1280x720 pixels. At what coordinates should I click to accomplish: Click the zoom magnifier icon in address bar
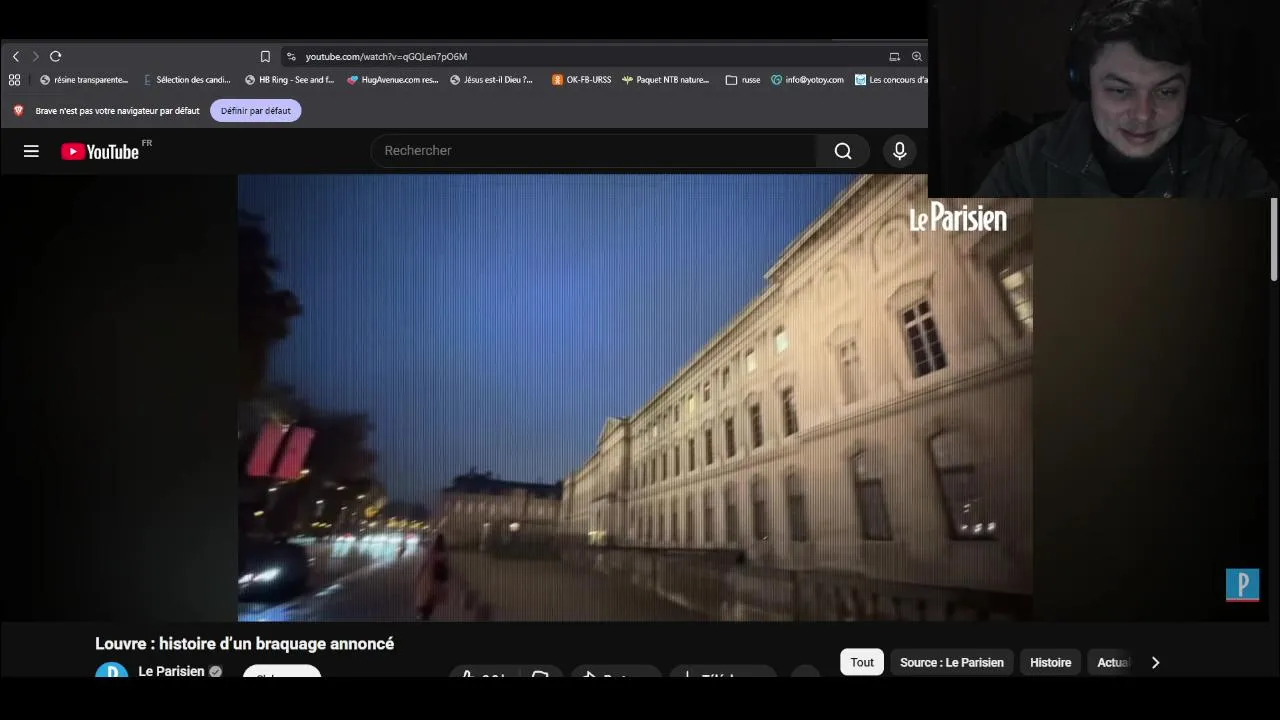click(x=917, y=57)
